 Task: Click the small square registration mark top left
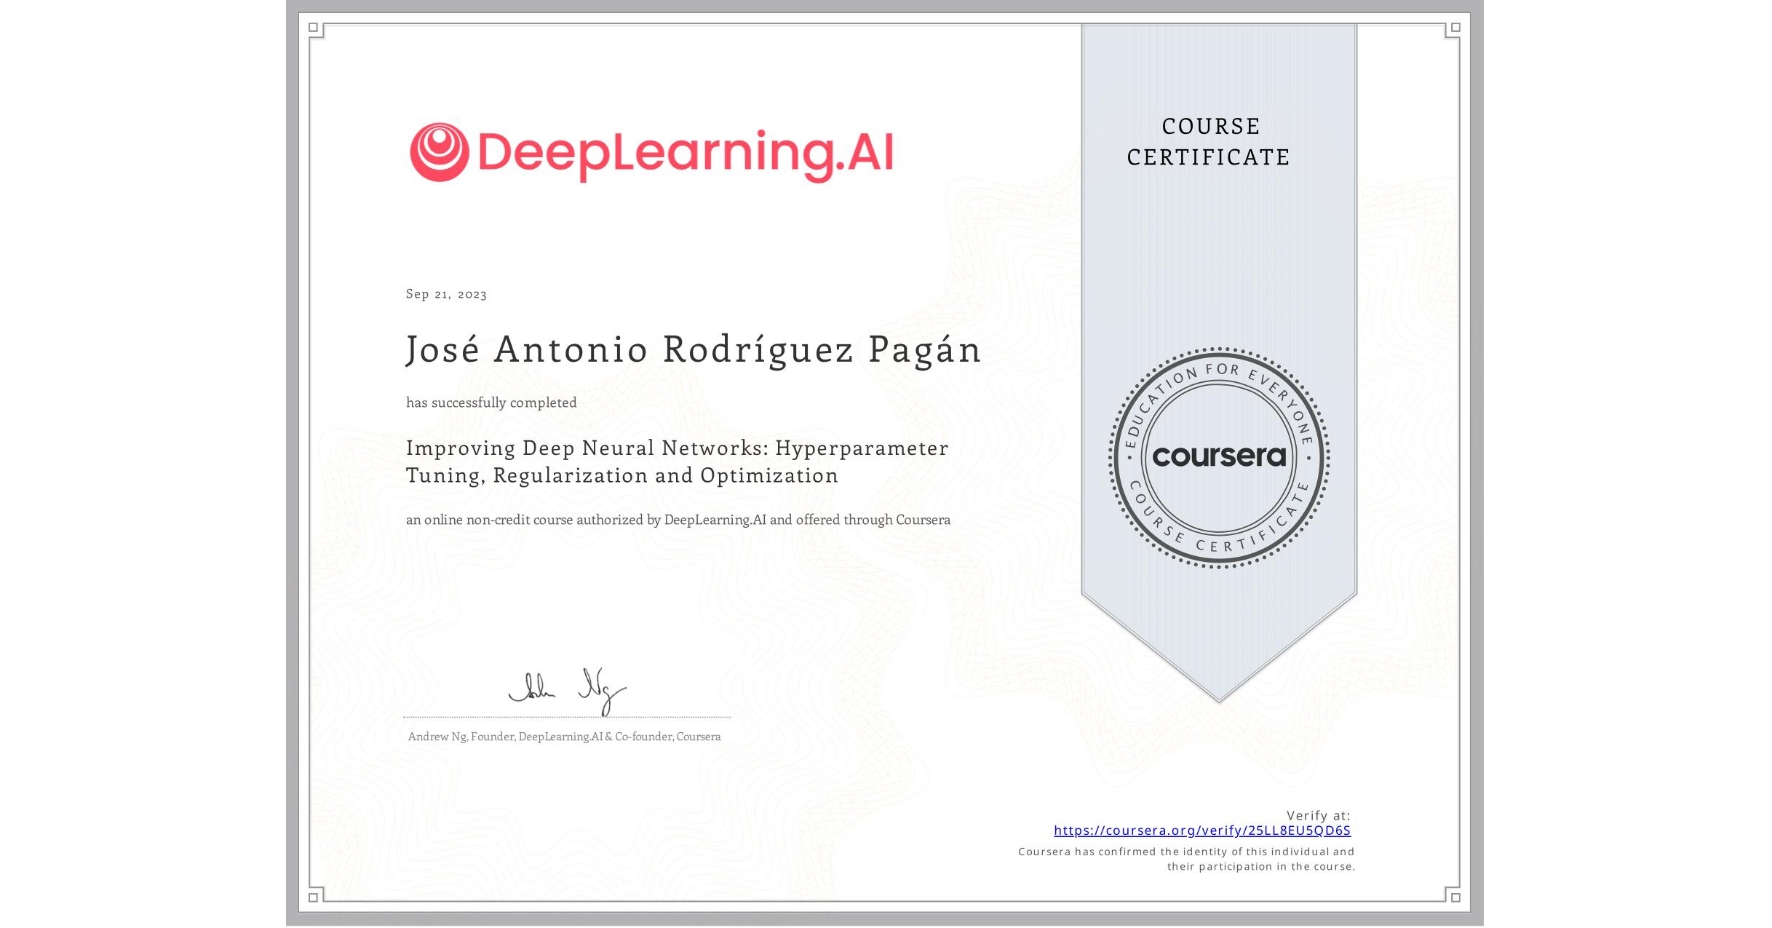point(313,27)
